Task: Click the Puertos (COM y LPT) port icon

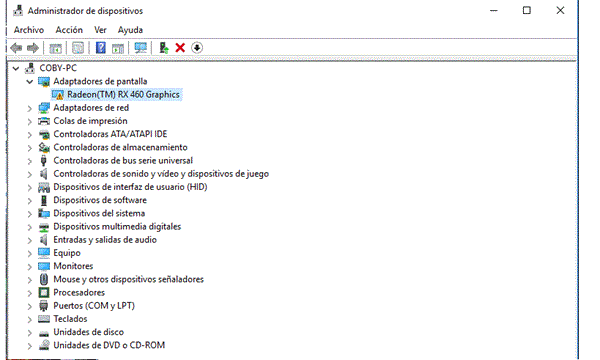Action: point(44,306)
